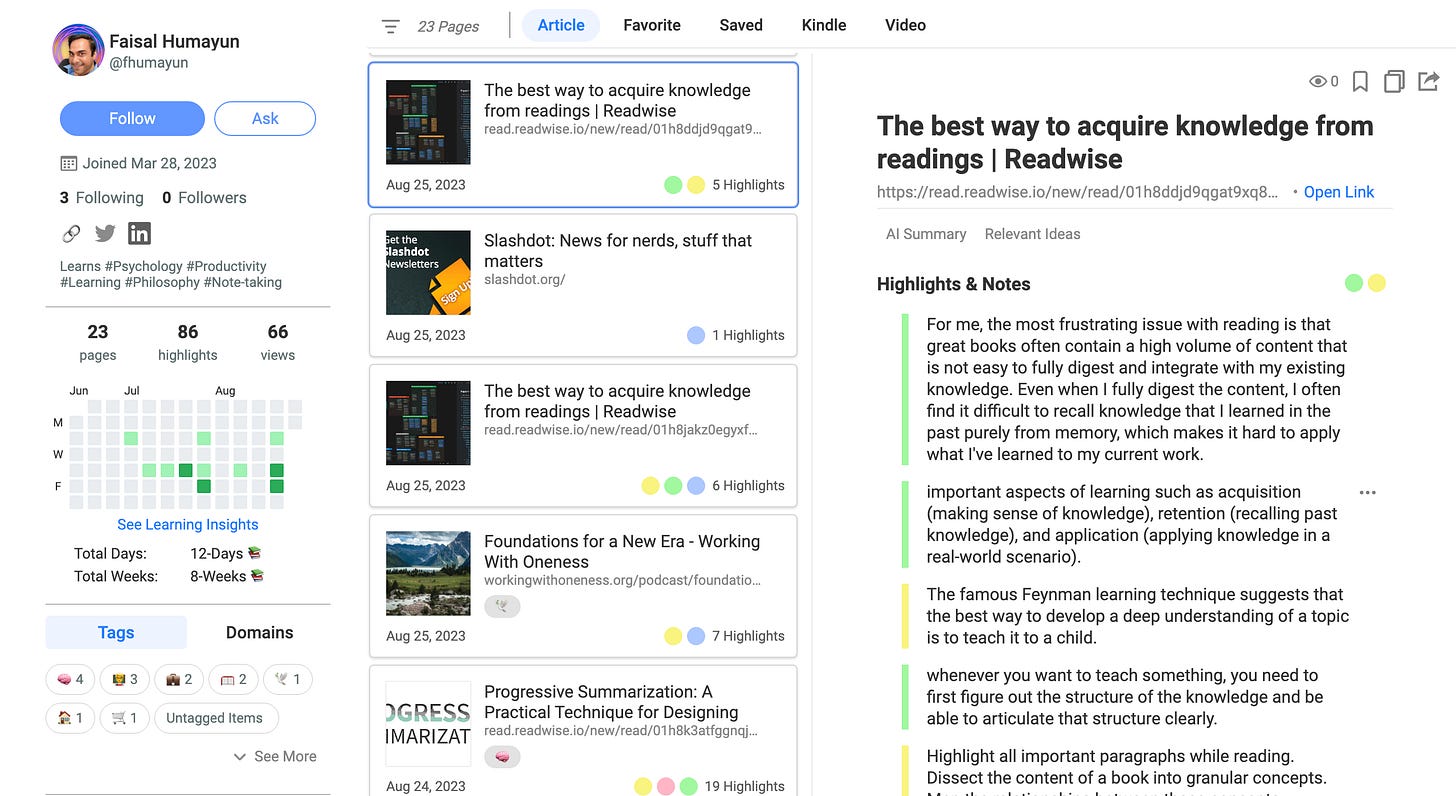Click the calendar icon next to Joined date
This screenshot has width=1456, height=796.
[69, 163]
